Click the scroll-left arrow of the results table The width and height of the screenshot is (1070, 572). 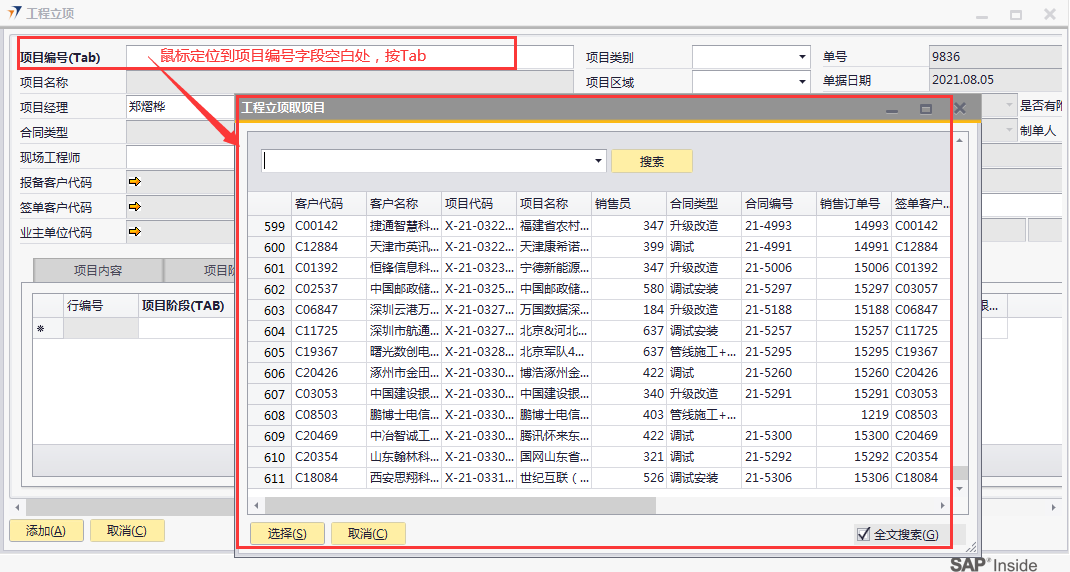[x=256, y=505]
